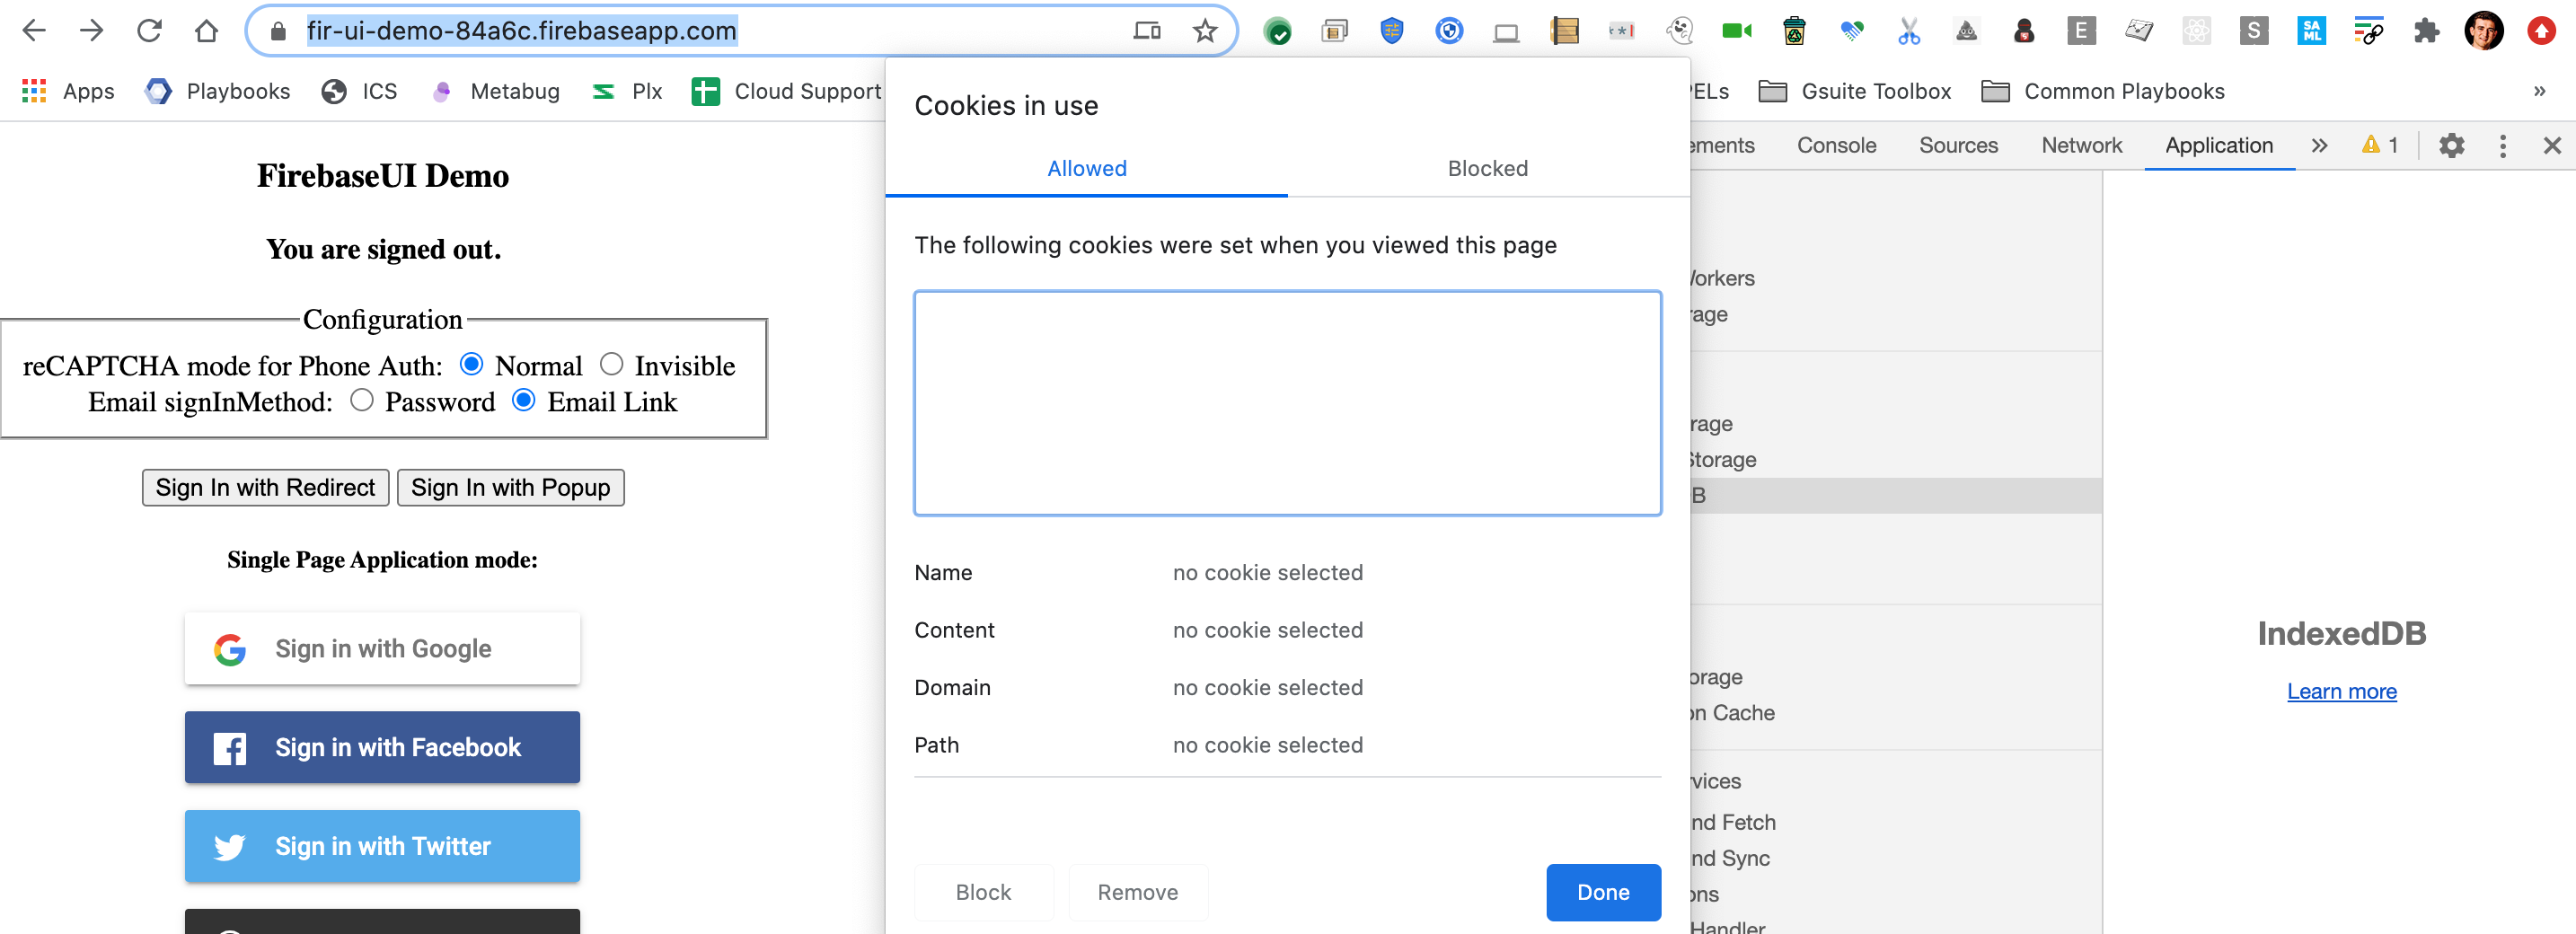The width and height of the screenshot is (2576, 934).
Task: Click the DevTools warning count icon
Action: point(2379,146)
